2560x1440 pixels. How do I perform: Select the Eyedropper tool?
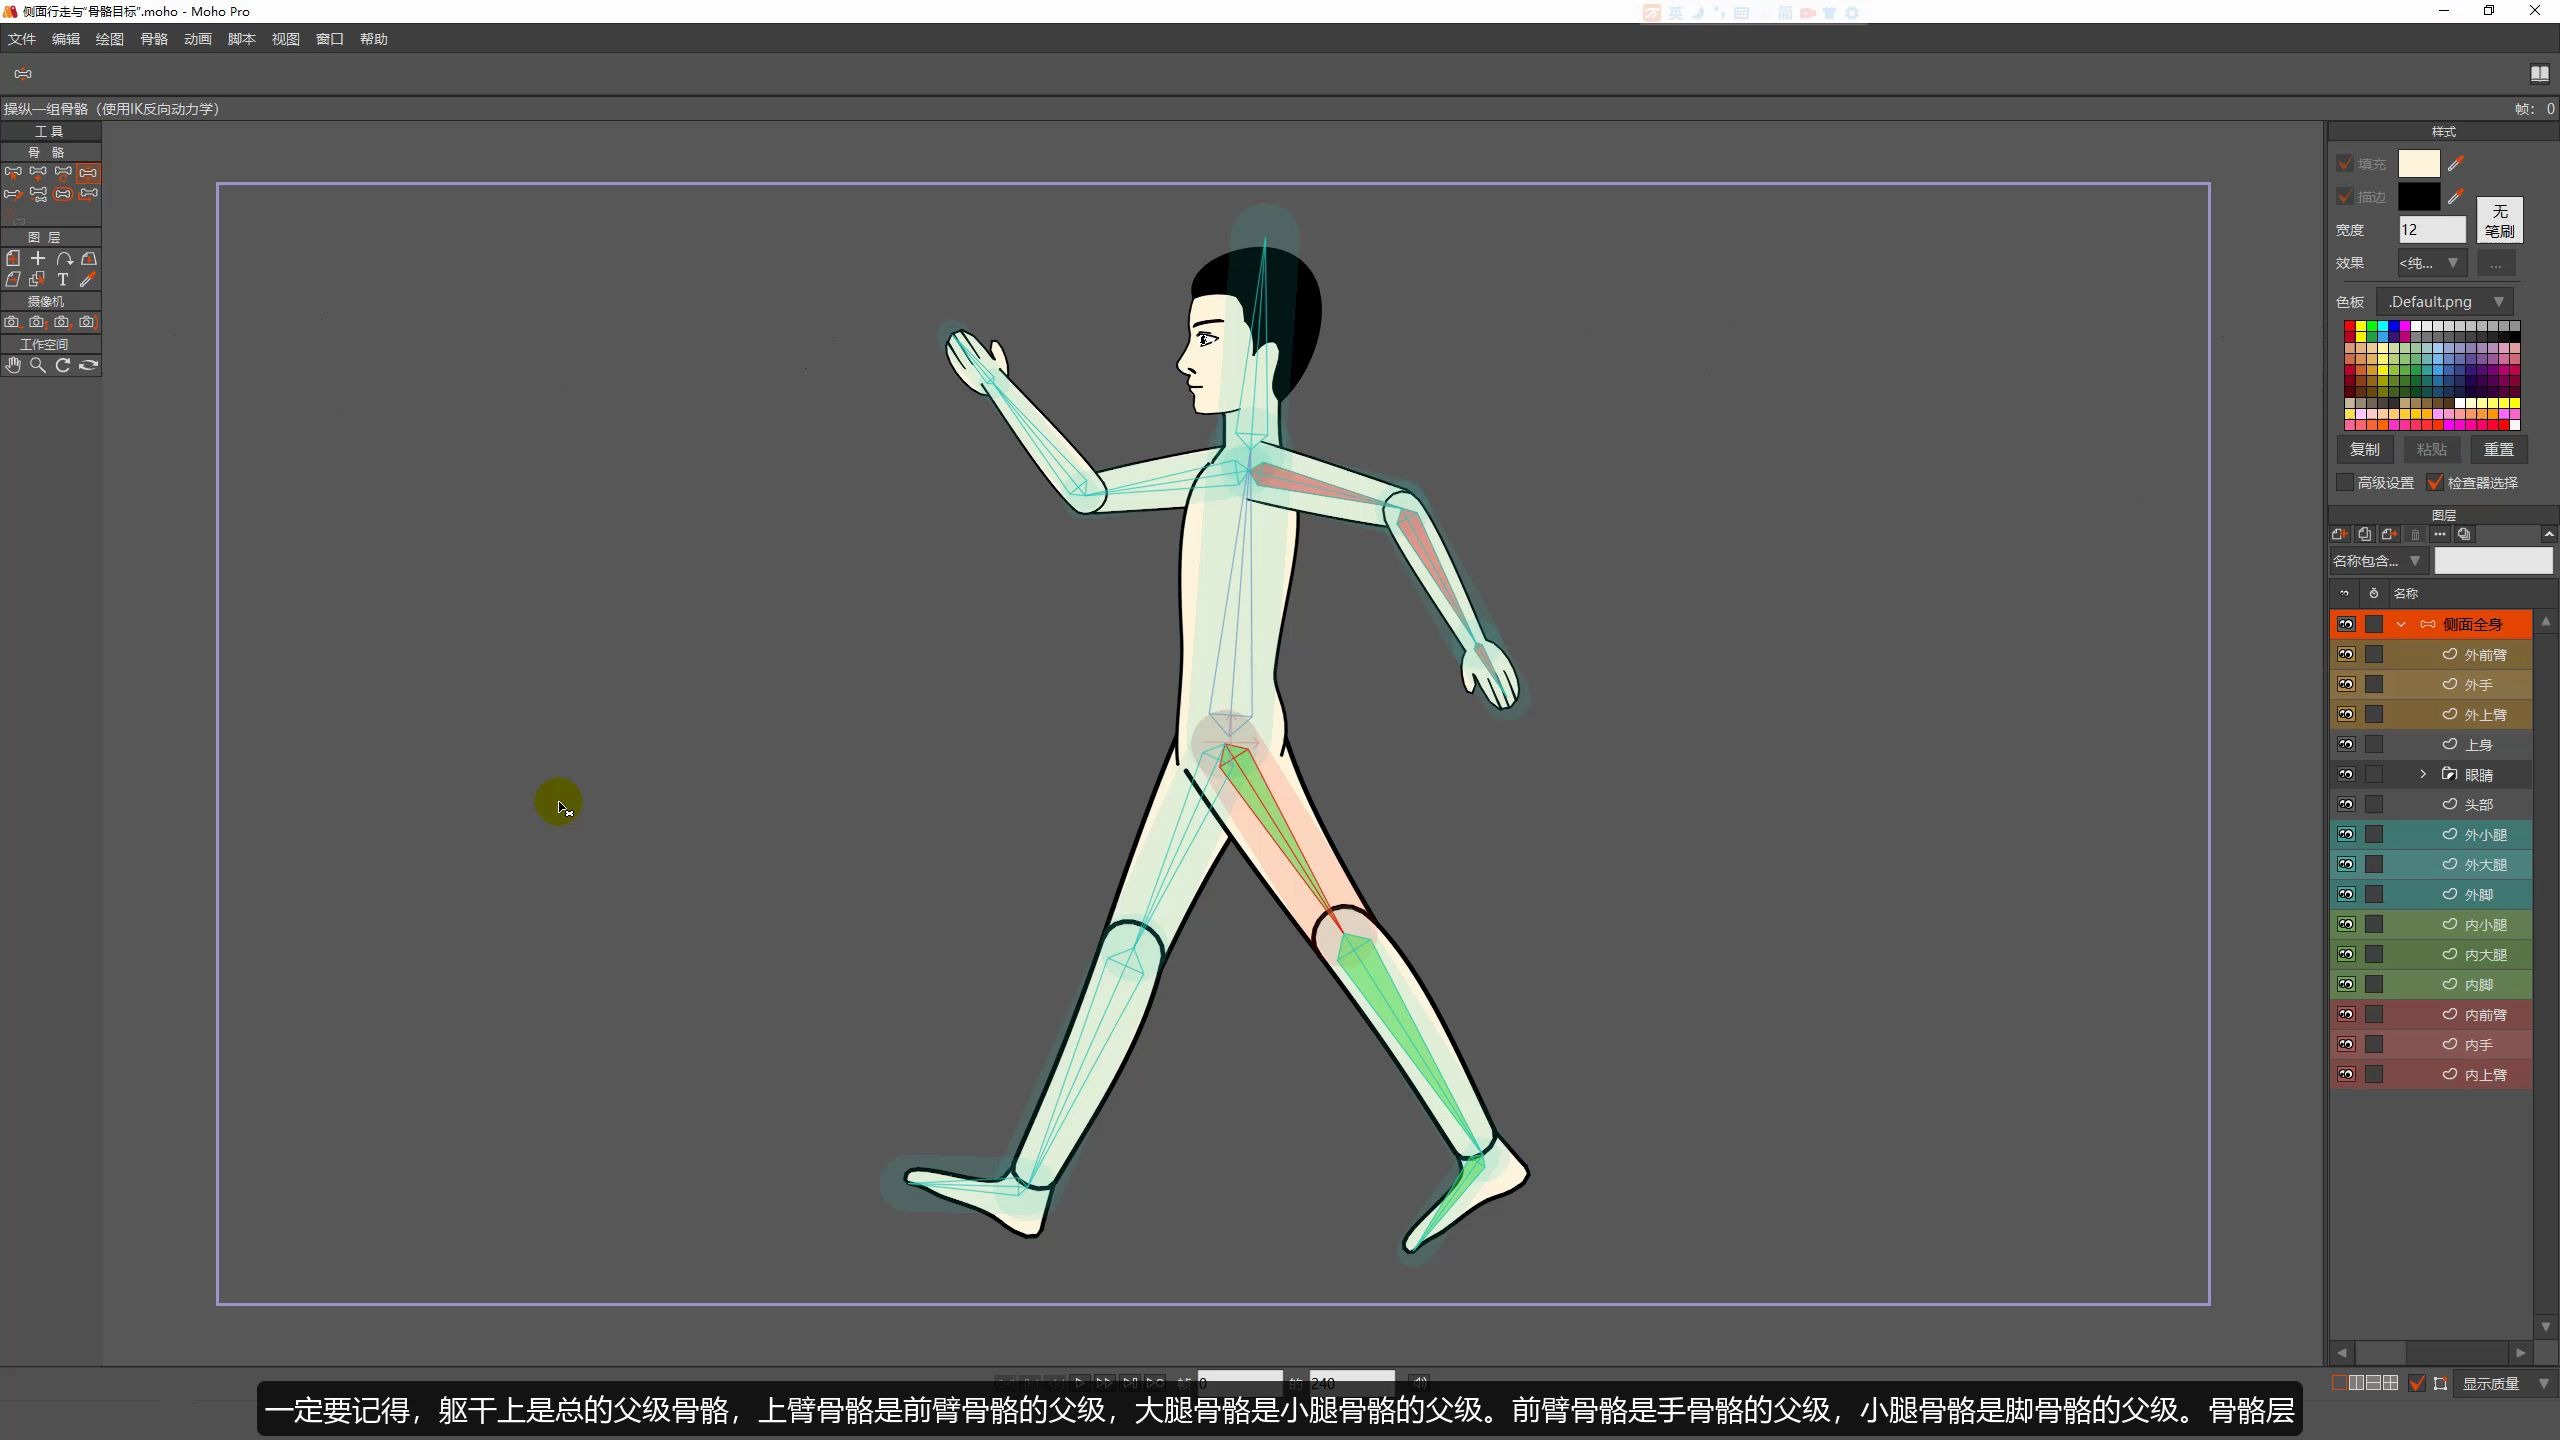point(88,280)
